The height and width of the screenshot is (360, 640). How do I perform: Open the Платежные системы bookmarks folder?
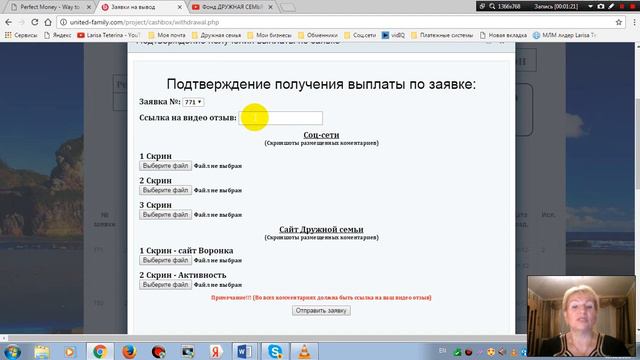pos(442,36)
